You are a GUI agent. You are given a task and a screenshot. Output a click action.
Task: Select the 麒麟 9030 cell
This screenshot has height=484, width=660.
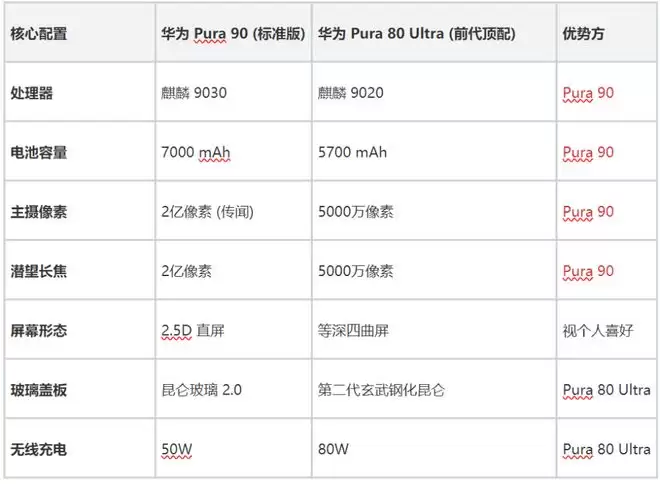(x=194, y=93)
